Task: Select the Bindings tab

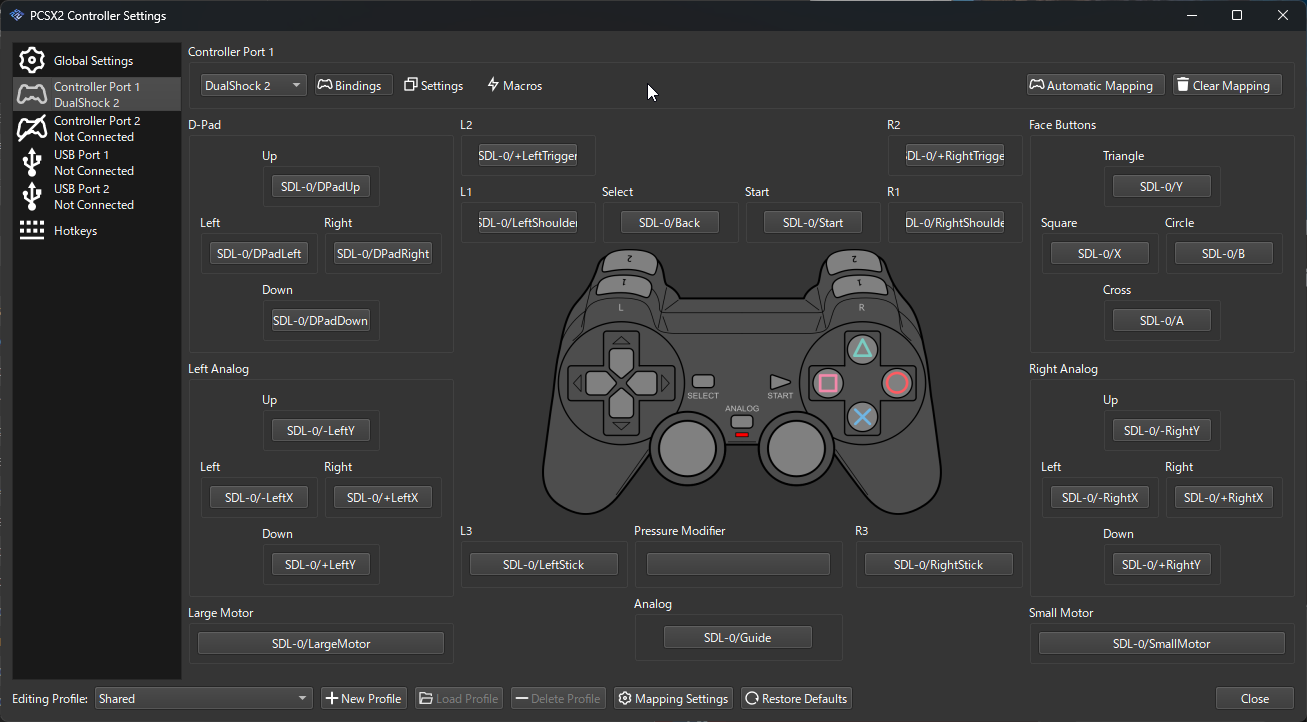Action: 350,86
